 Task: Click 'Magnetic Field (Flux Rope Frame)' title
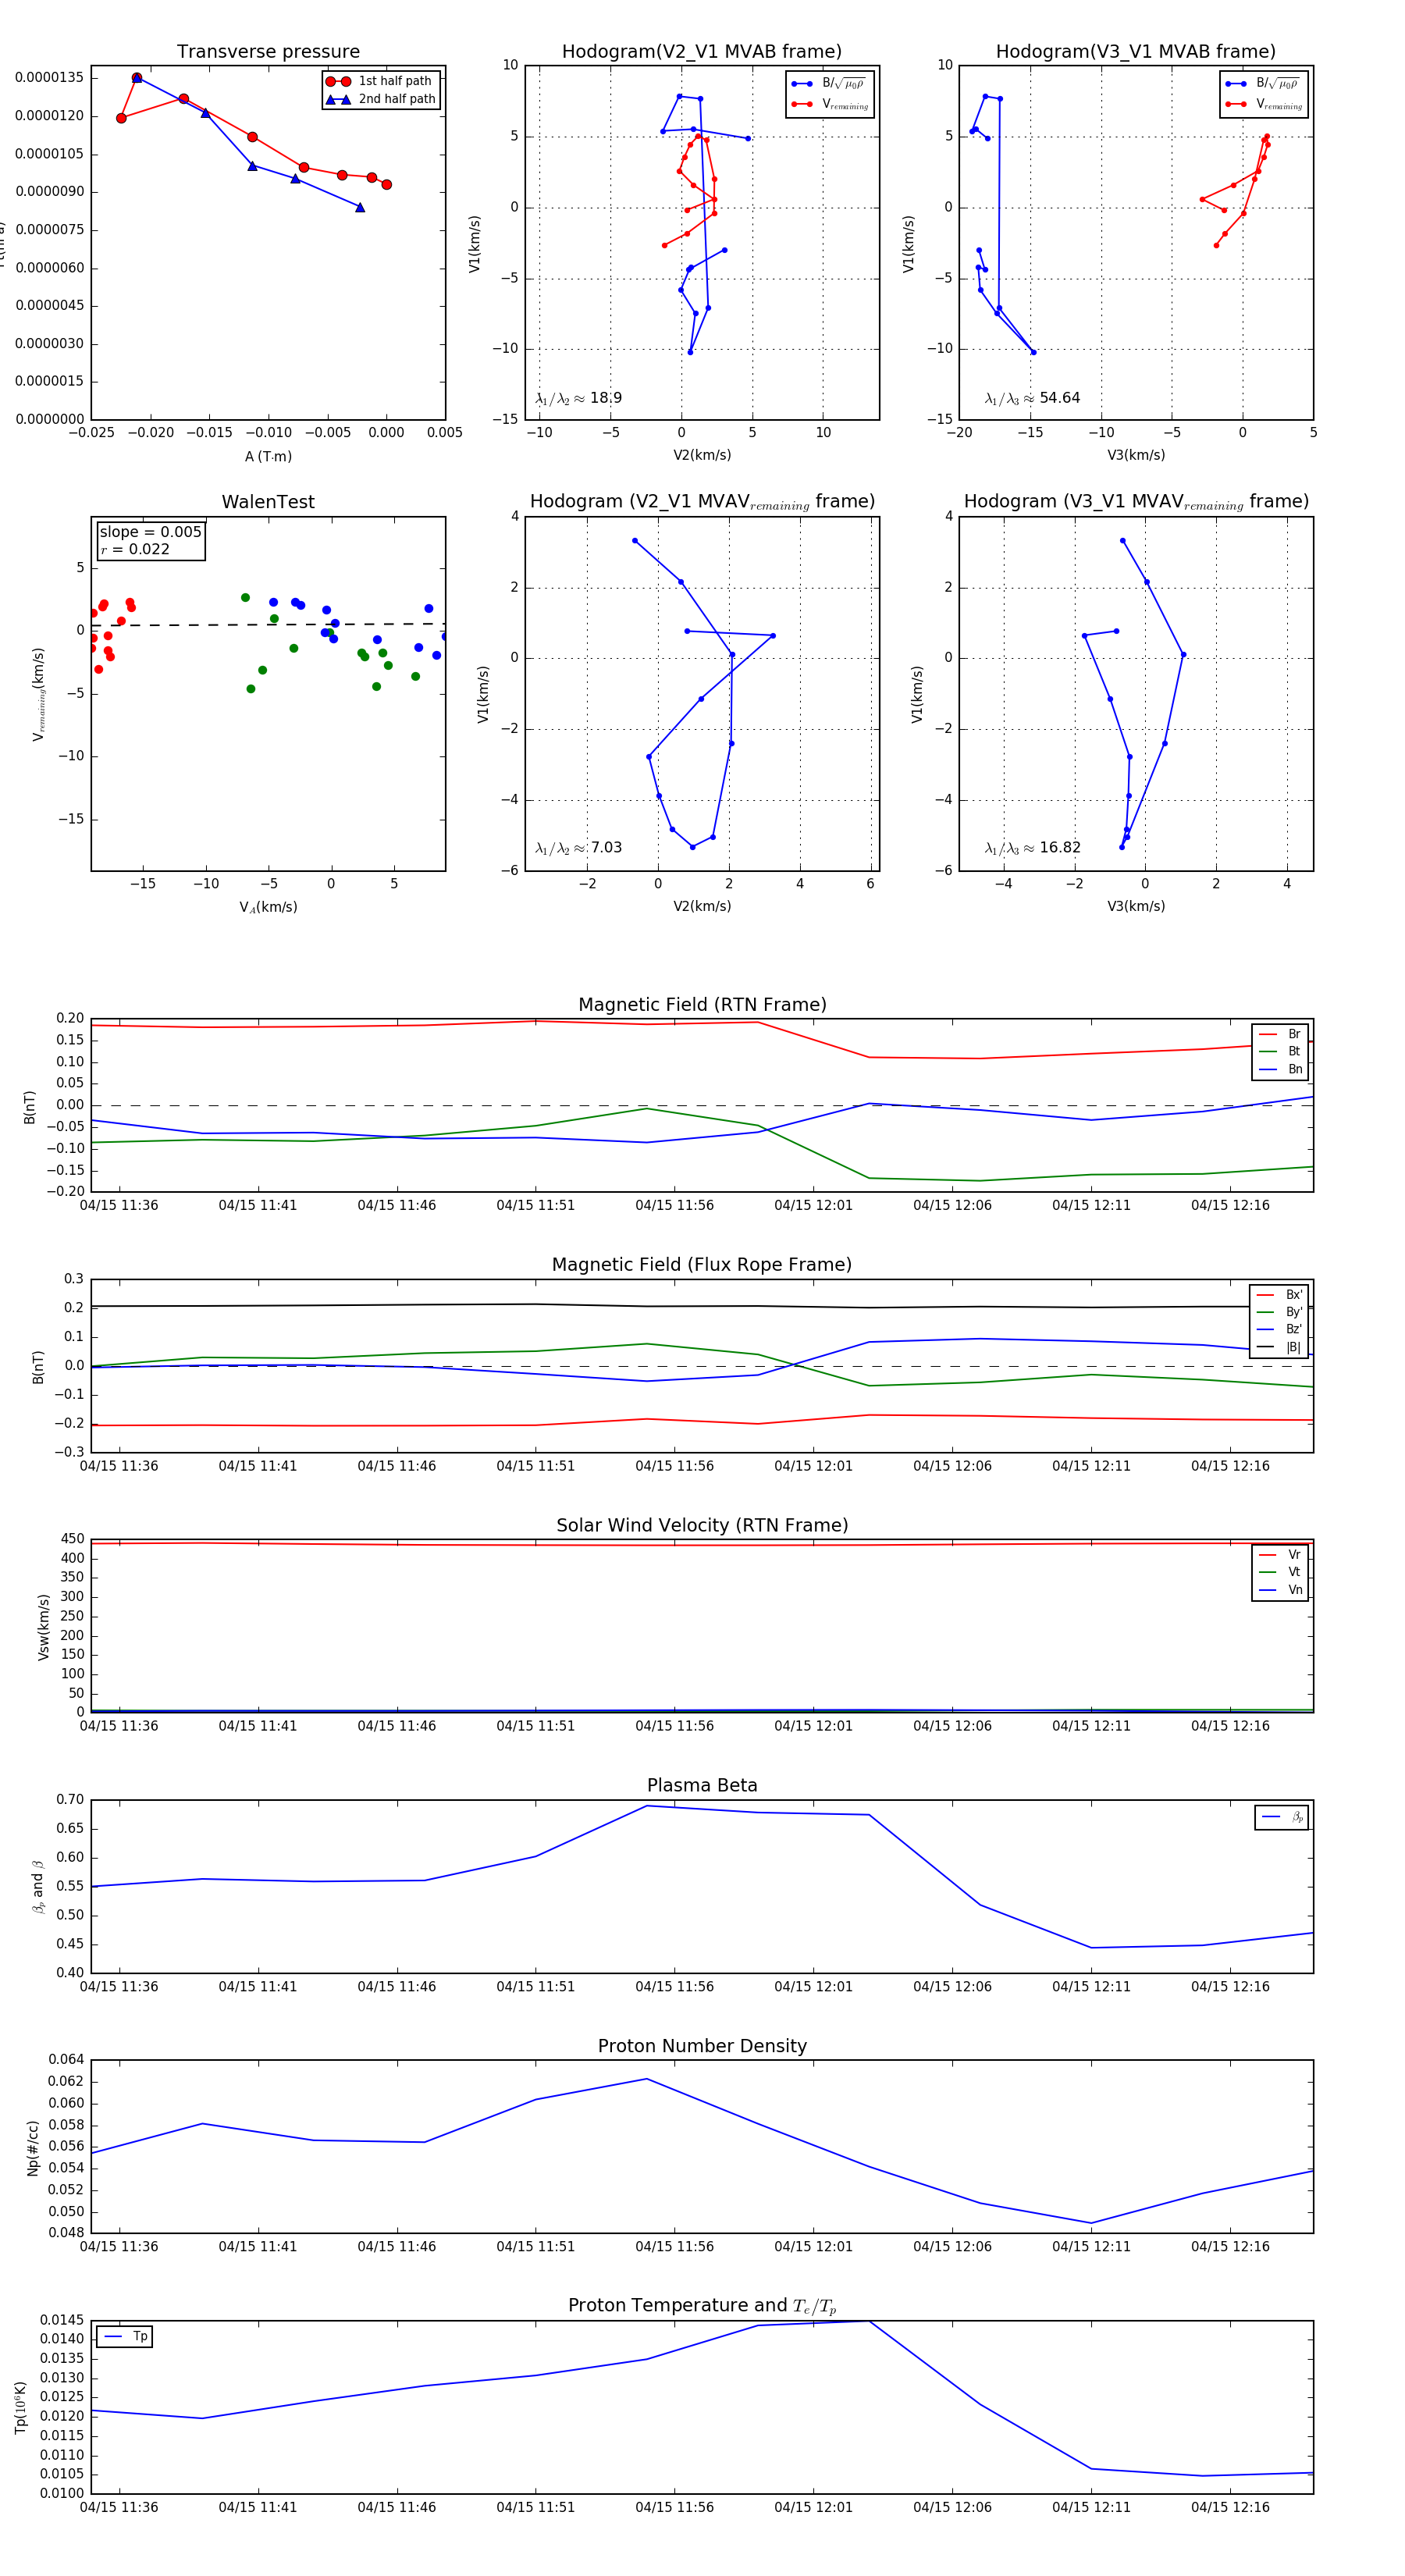pyautogui.click(x=702, y=1265)
